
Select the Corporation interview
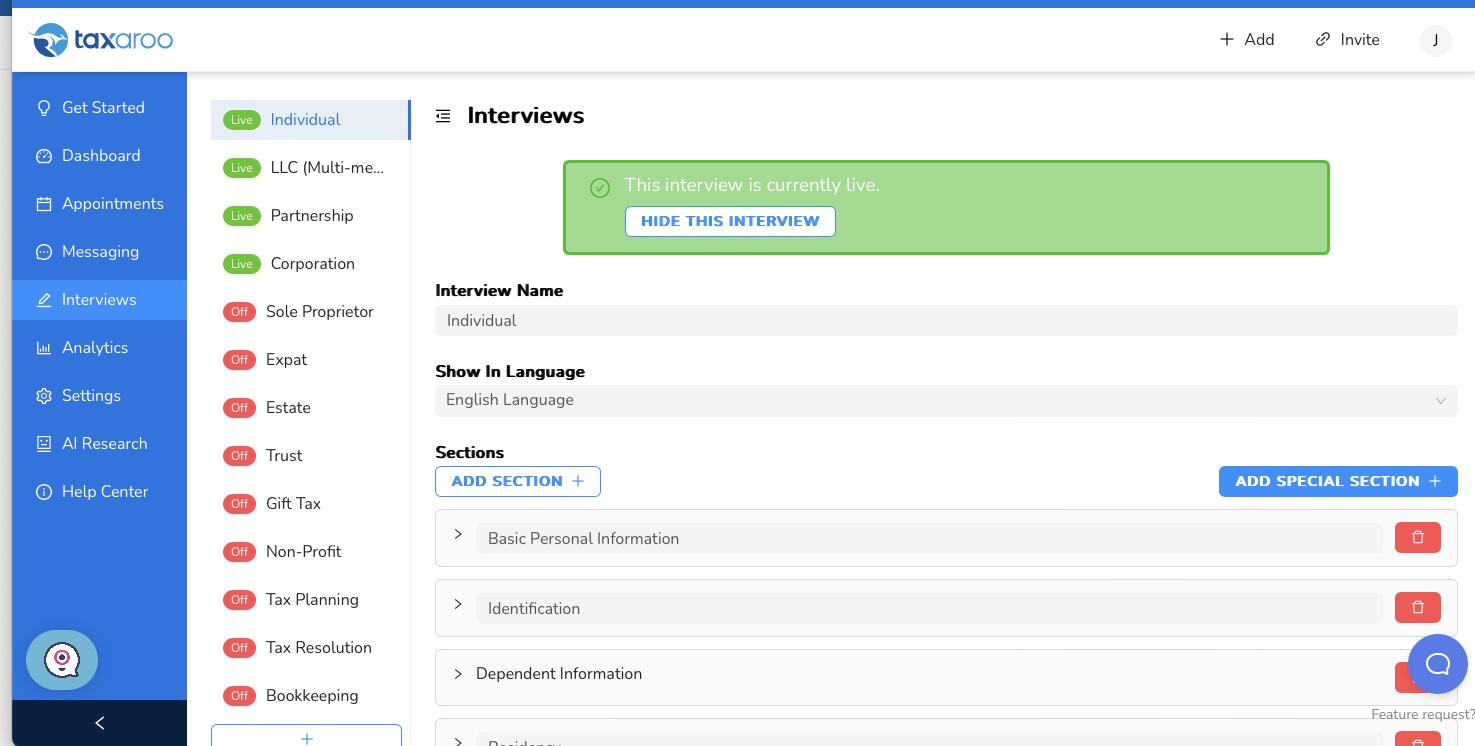tap(310, 264)
